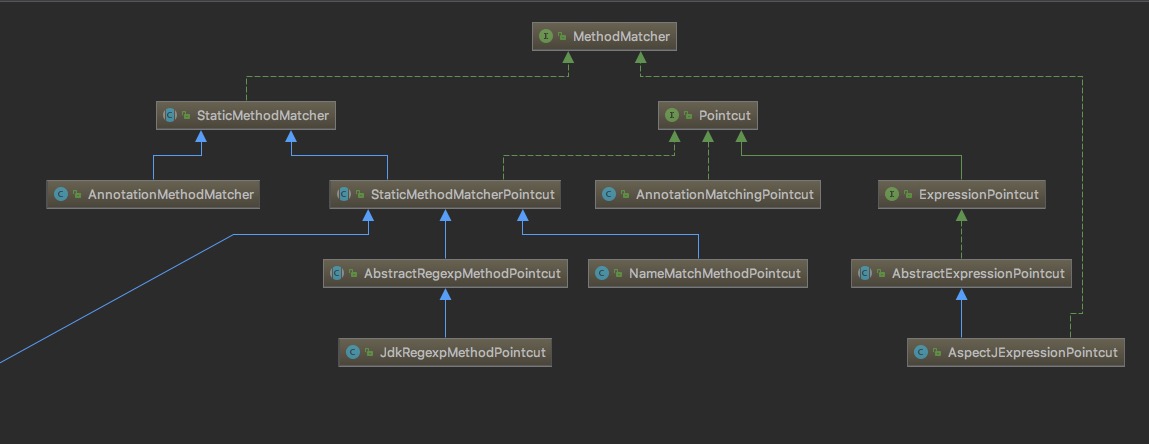
Task: Click the class icon on JdkRegexpMethodPointcut
Action: click(353, 352)
